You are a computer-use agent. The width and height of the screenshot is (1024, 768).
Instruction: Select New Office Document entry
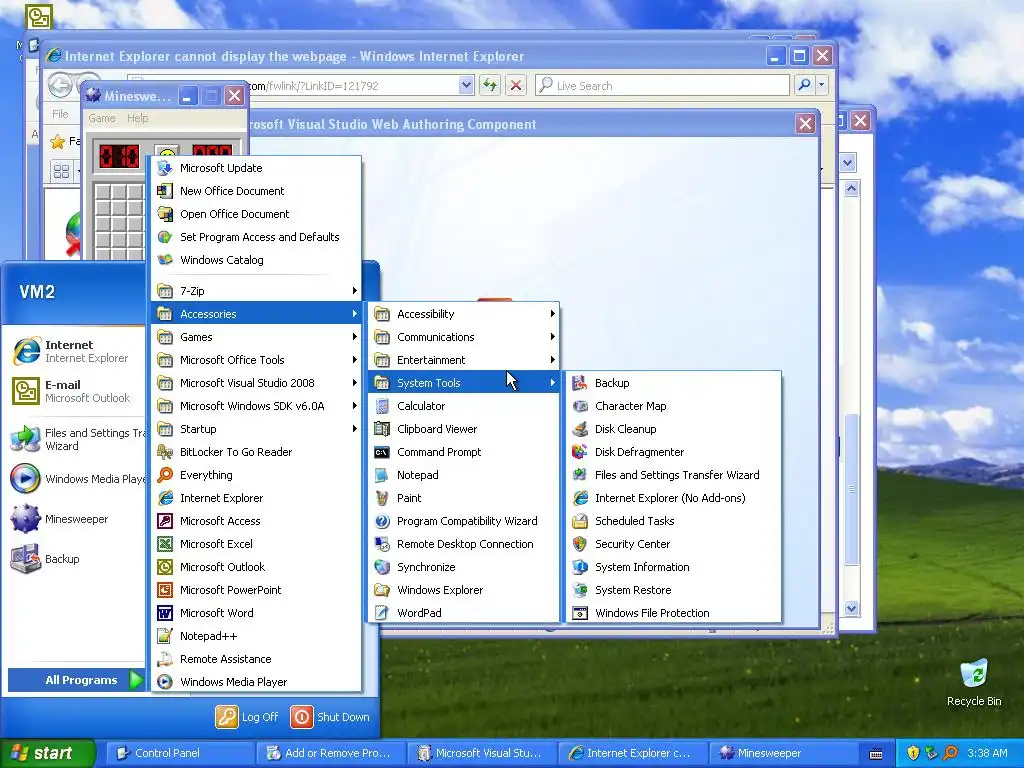256,191
